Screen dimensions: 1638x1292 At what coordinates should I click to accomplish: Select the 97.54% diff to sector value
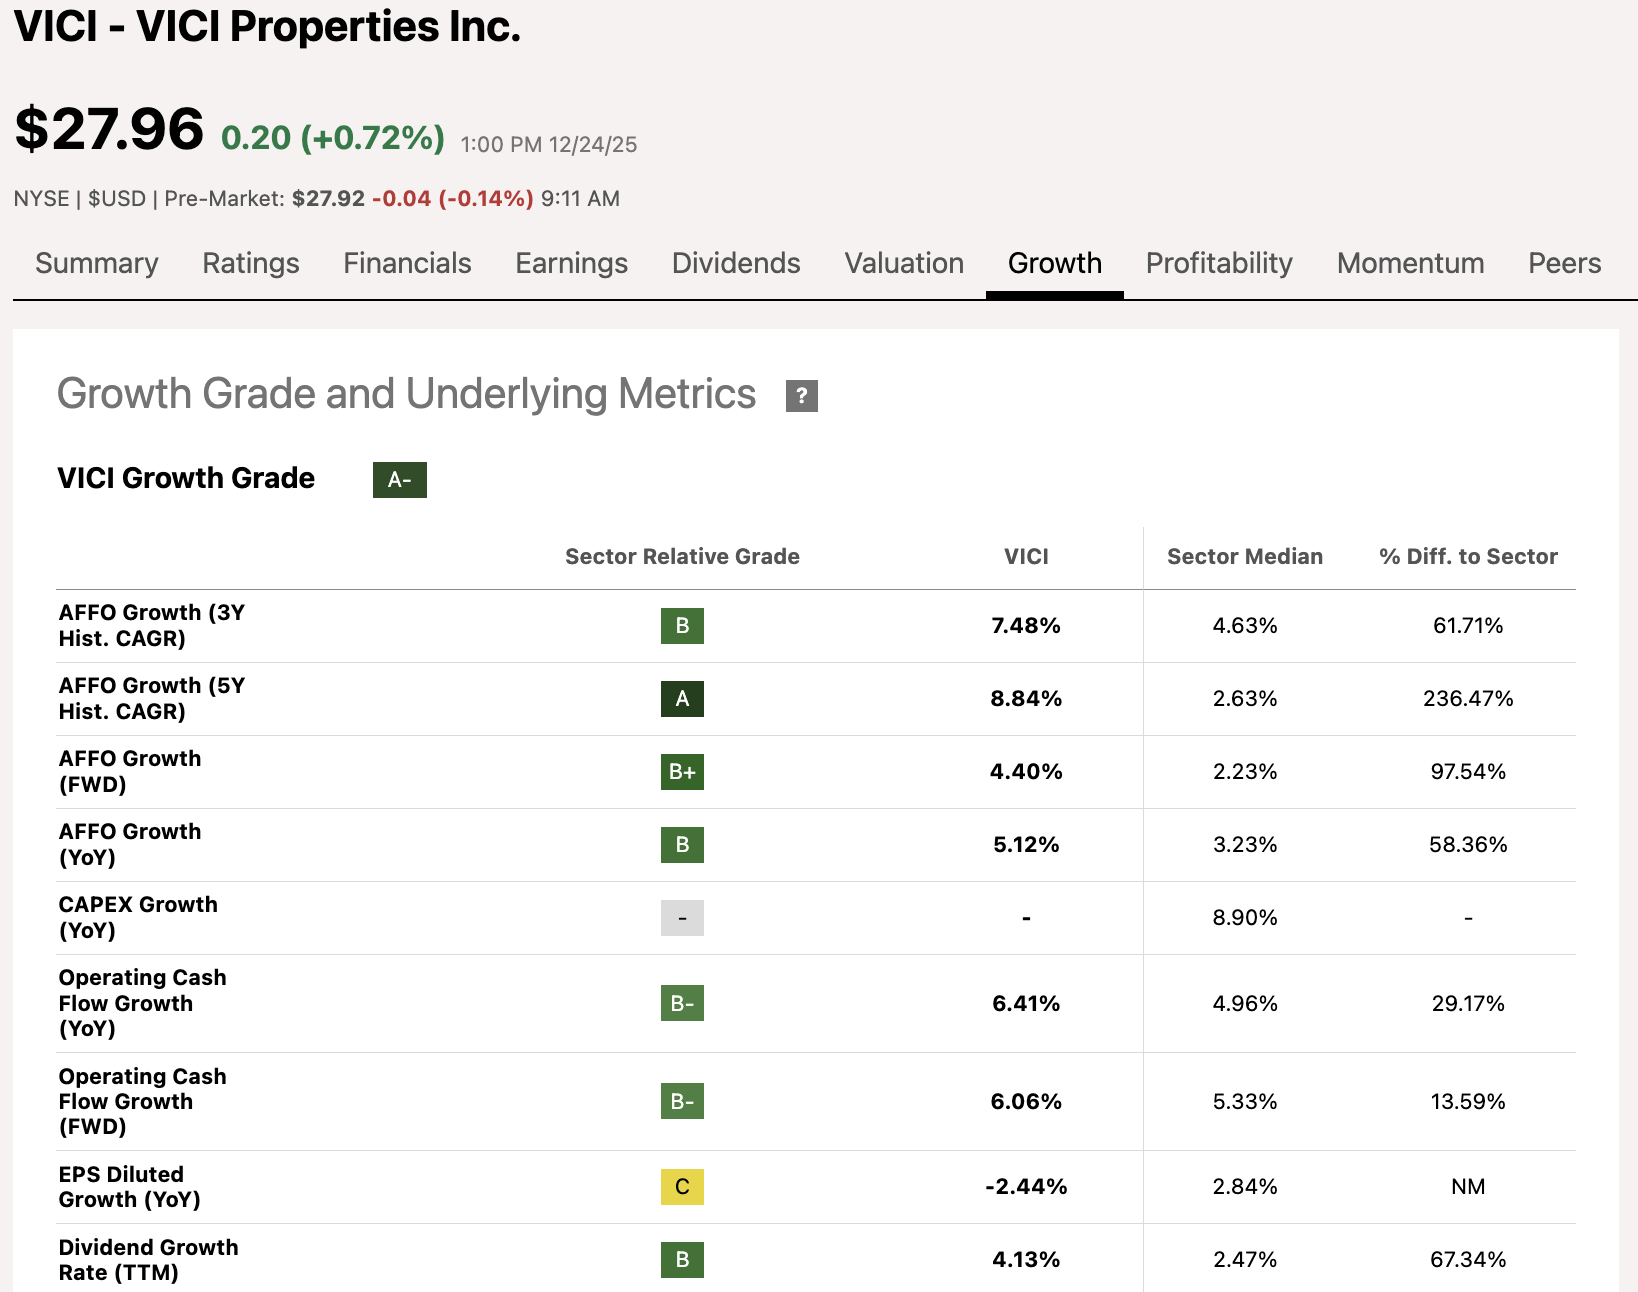[1468, 772]
